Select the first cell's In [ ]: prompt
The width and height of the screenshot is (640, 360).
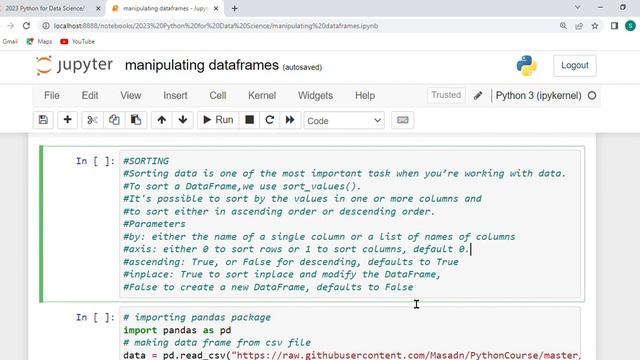click(x=95, y=161)
